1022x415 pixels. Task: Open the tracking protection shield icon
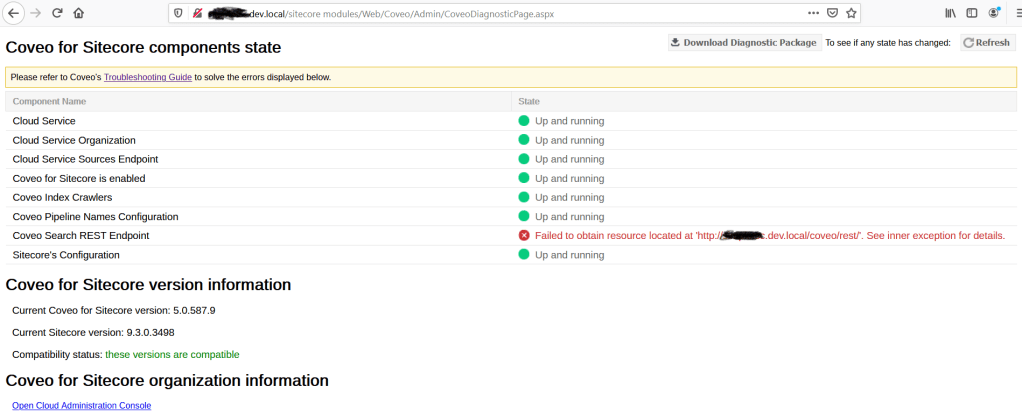coord(179,13)
